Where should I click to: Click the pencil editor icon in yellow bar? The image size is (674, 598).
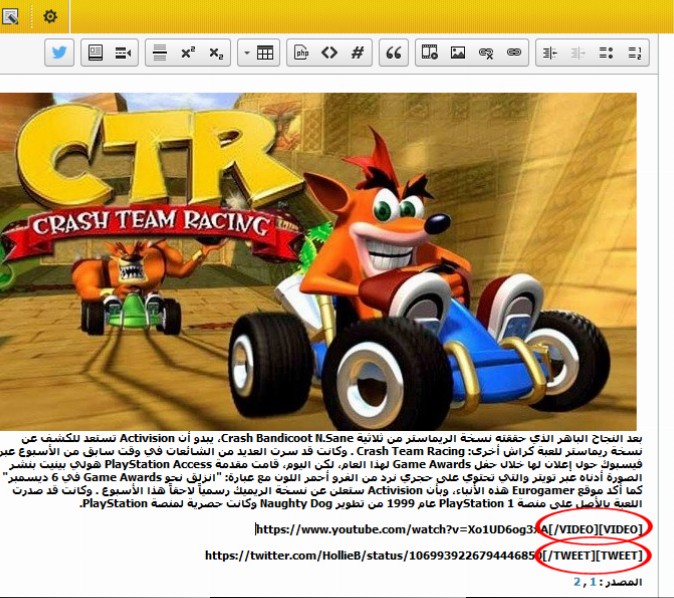9,17
